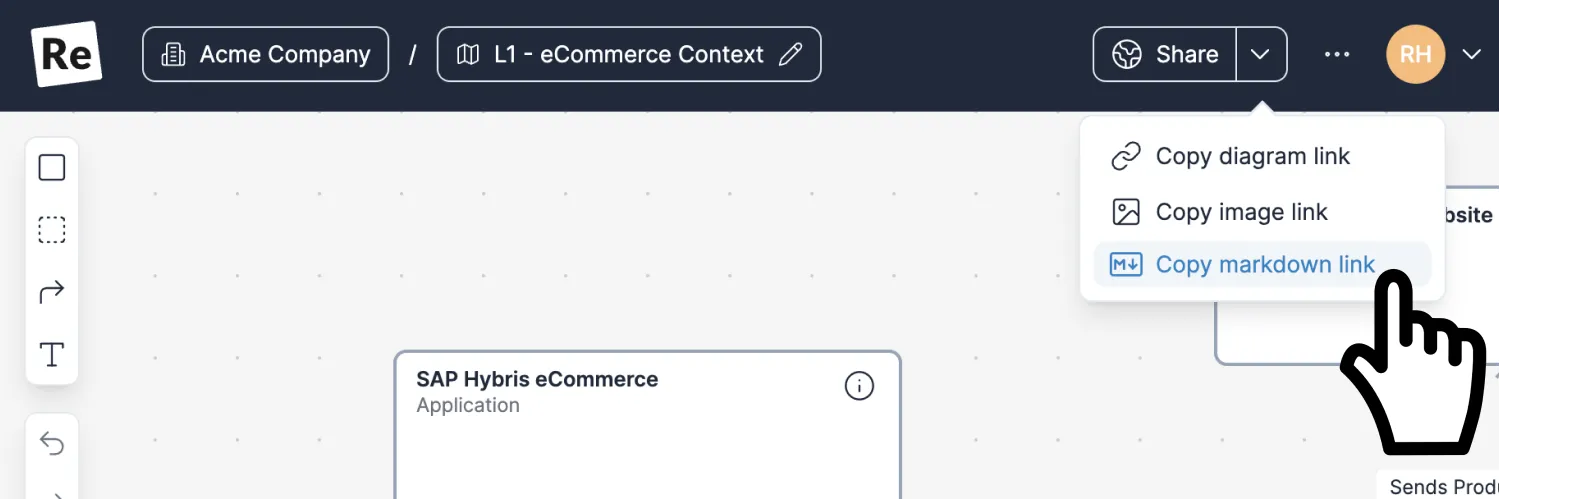Select the Text tool
This screenshot has width=1580, height=499.
(52, 355)
